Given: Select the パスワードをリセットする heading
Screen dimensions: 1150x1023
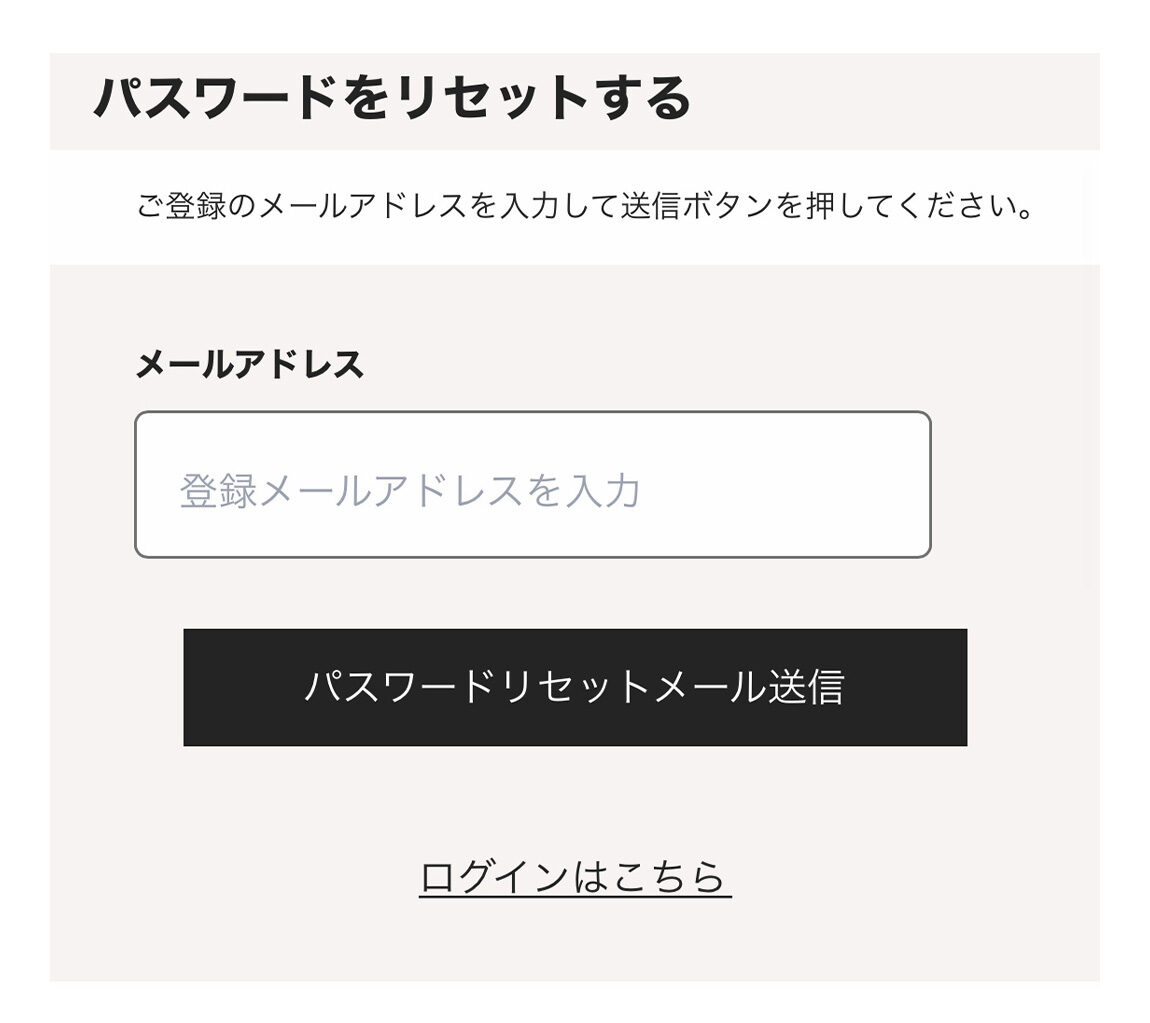Looking at the screenshot, I should click(x=392, y=98).
